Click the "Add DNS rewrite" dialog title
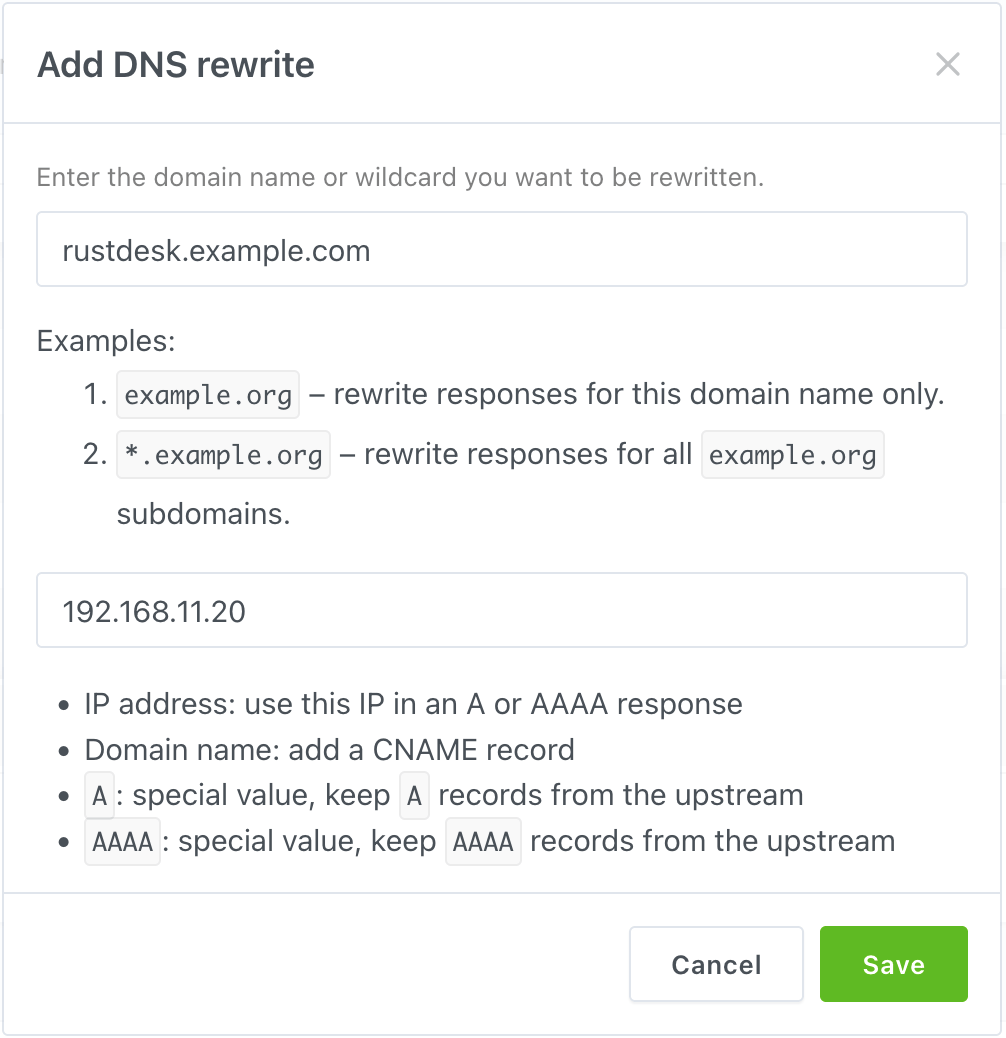 click(x=176, y=65)
